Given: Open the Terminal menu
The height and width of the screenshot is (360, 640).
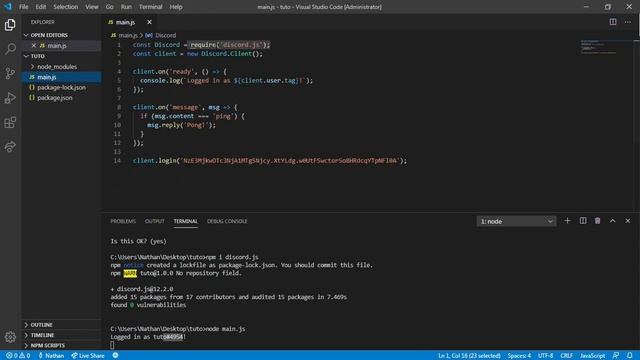Looking at the screenshot, I should point(150,7).
